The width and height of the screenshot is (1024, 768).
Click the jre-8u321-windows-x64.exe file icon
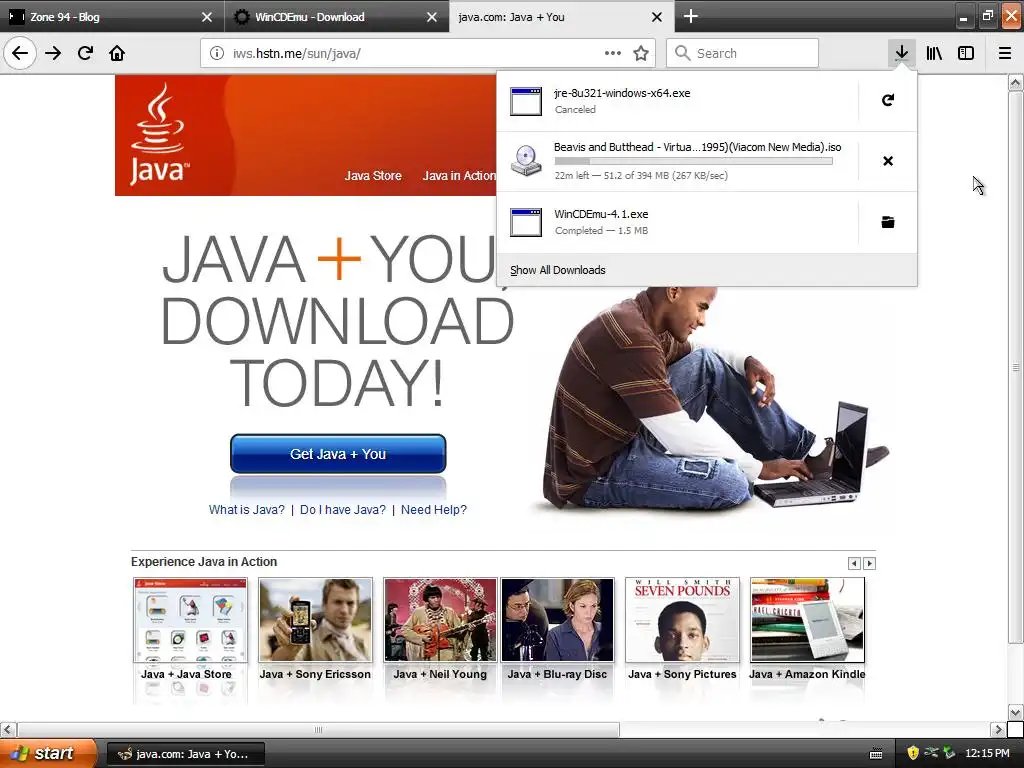tap(526, 101)
